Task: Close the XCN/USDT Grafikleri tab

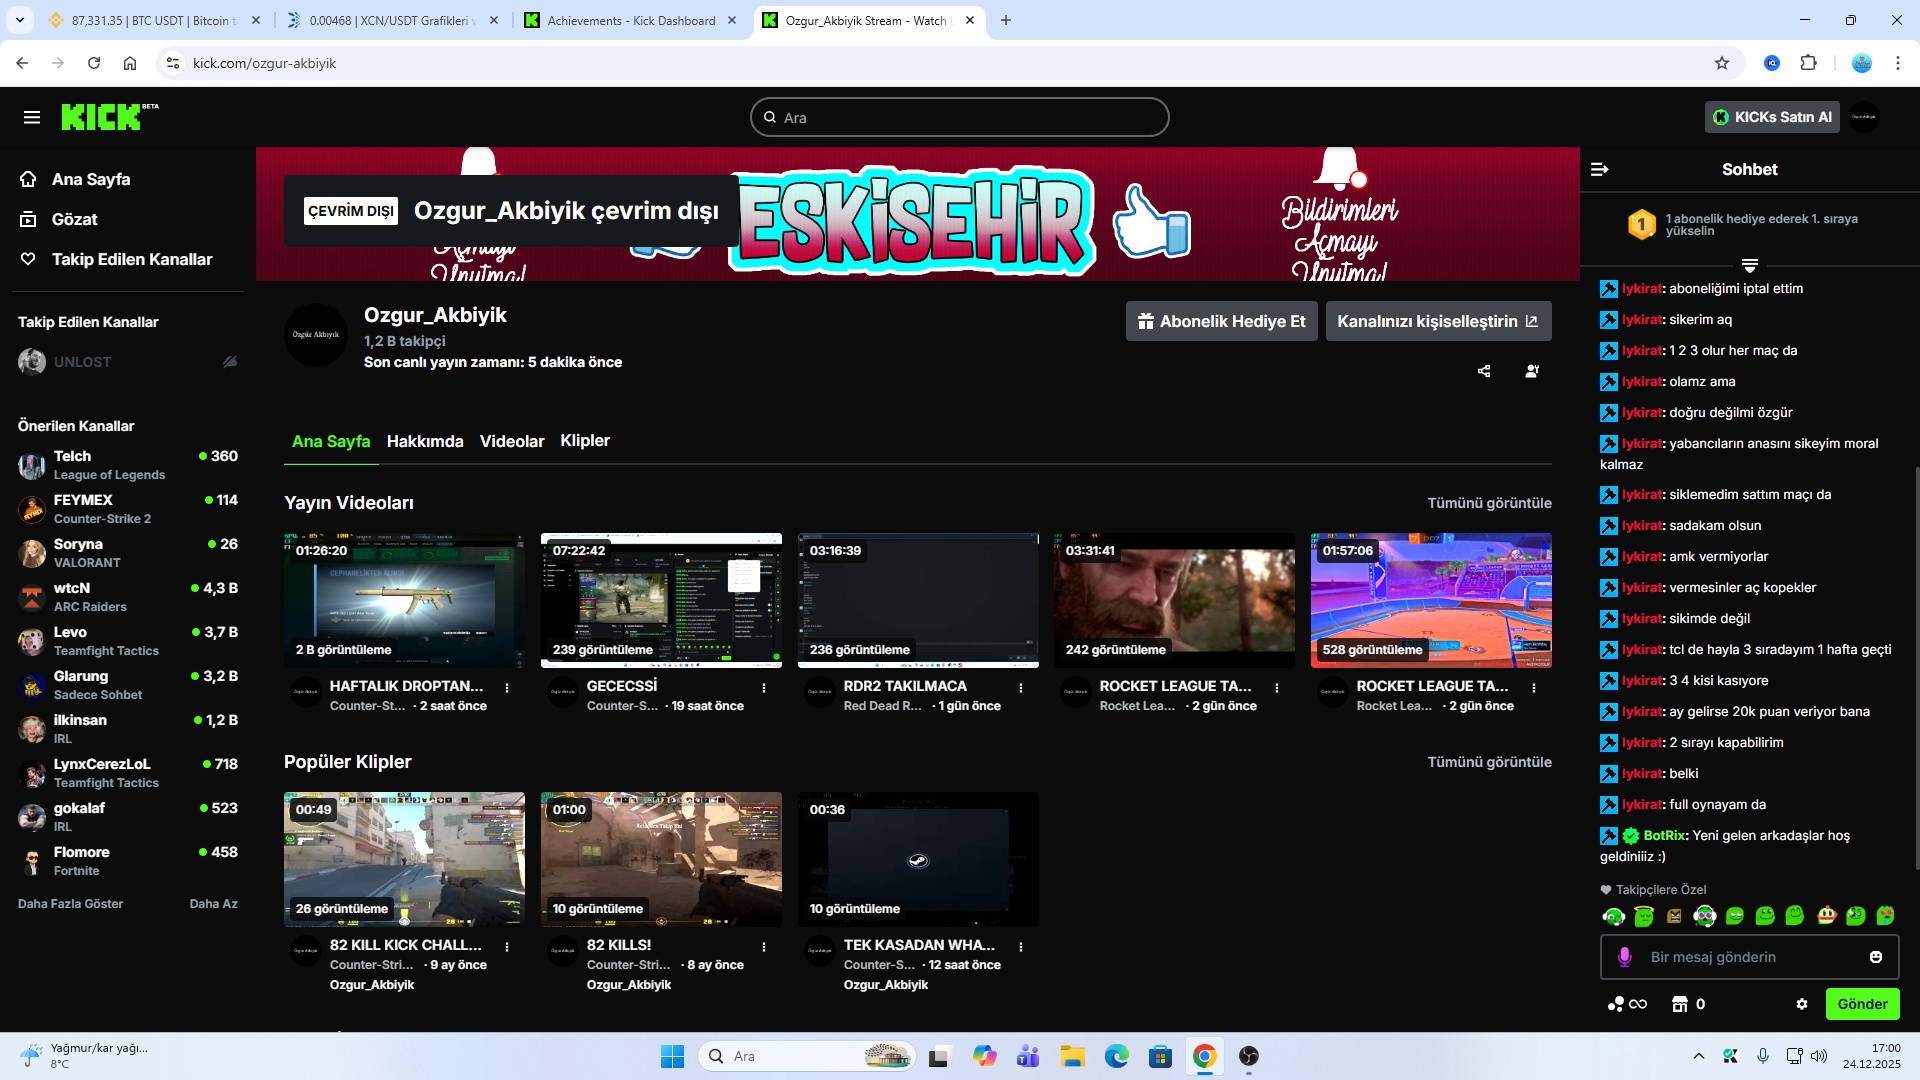Action: 494,20
